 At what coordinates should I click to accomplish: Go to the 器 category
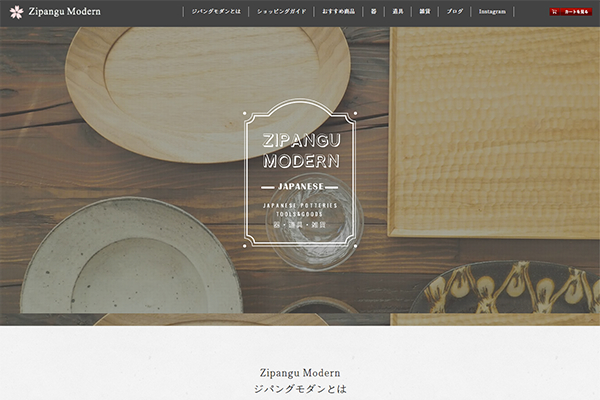pyautogui.click(x=373, y=11)
